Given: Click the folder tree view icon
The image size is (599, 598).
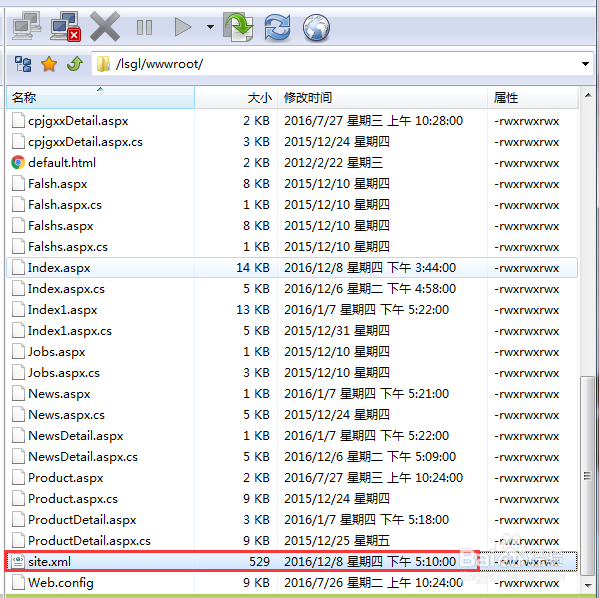Looking at the screenshot, I should click(x=23, y=64).
